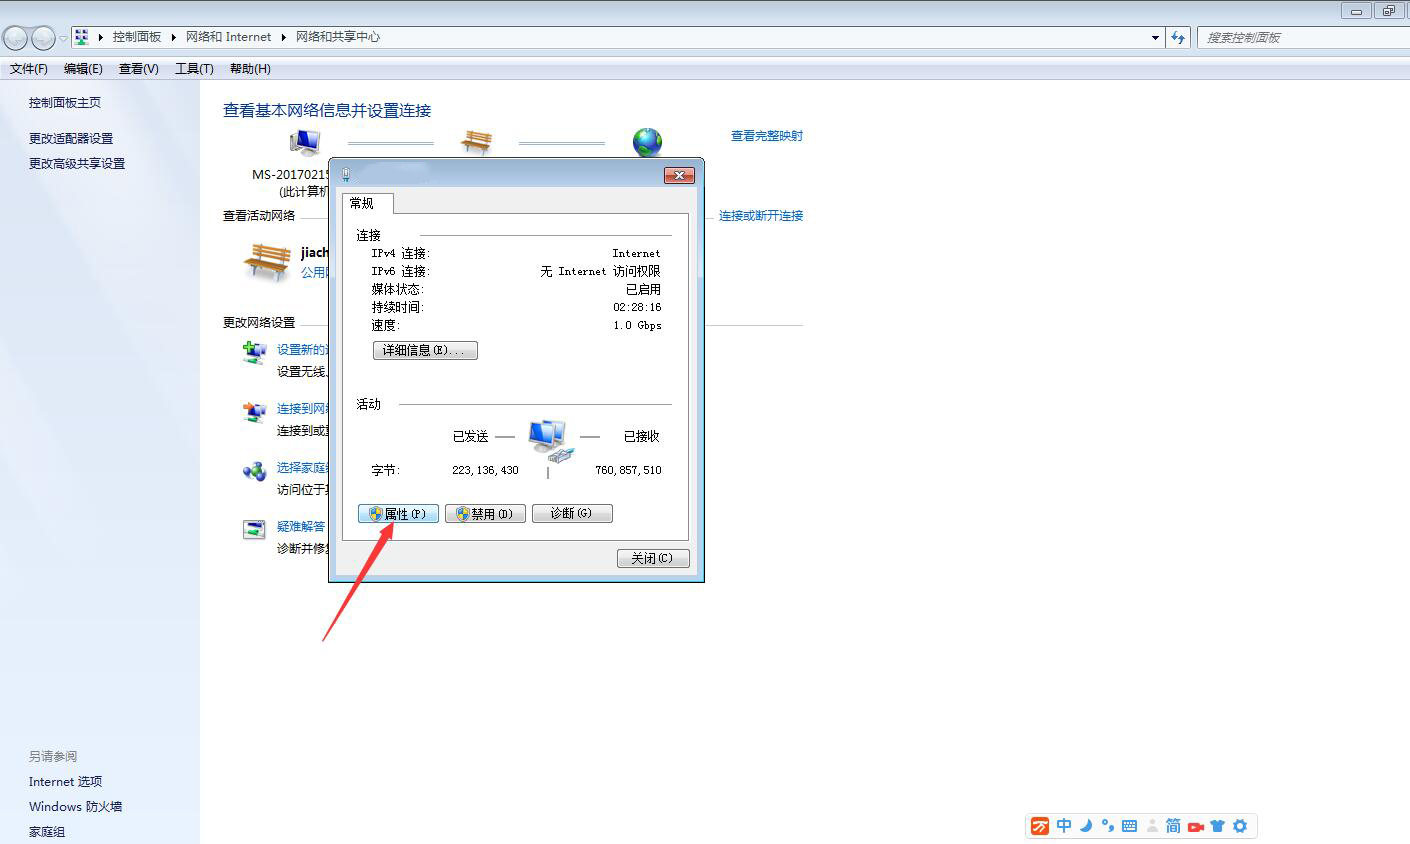Click the 禁用(D) button

485,513
